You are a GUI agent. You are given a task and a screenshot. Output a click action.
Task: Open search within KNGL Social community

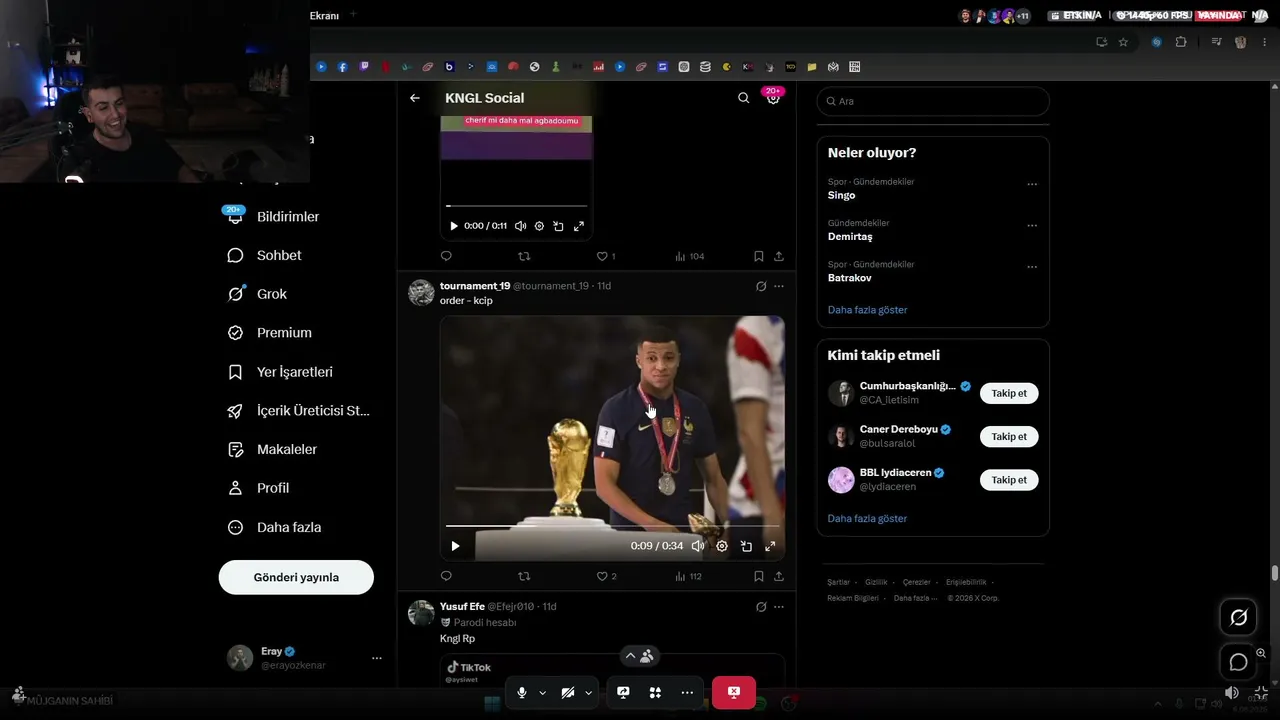[743, 98]
